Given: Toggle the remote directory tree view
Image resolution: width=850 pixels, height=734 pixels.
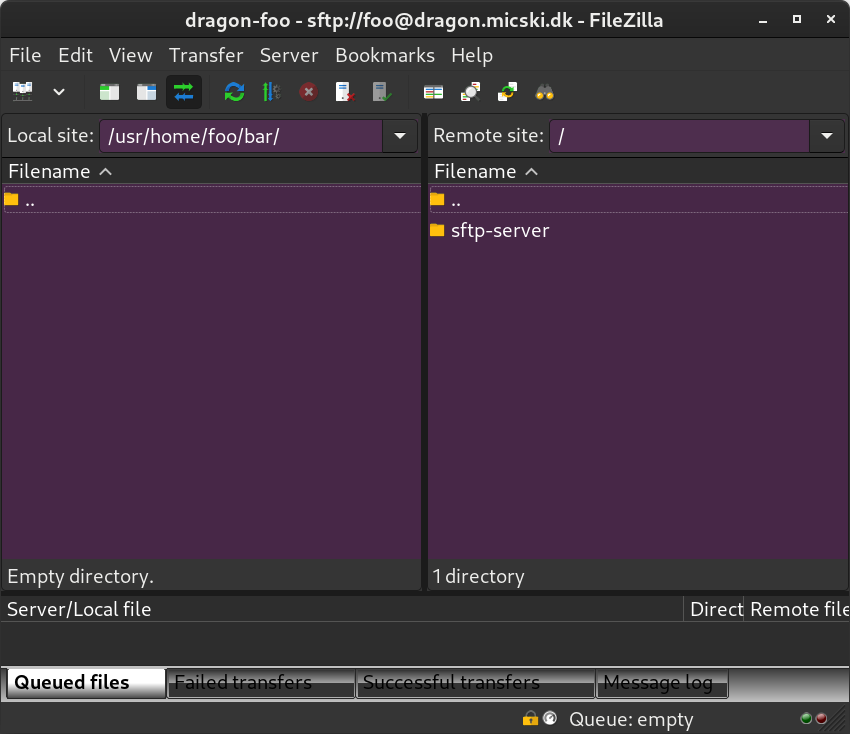Looking at the screenshot, I should tap(146, 92).
